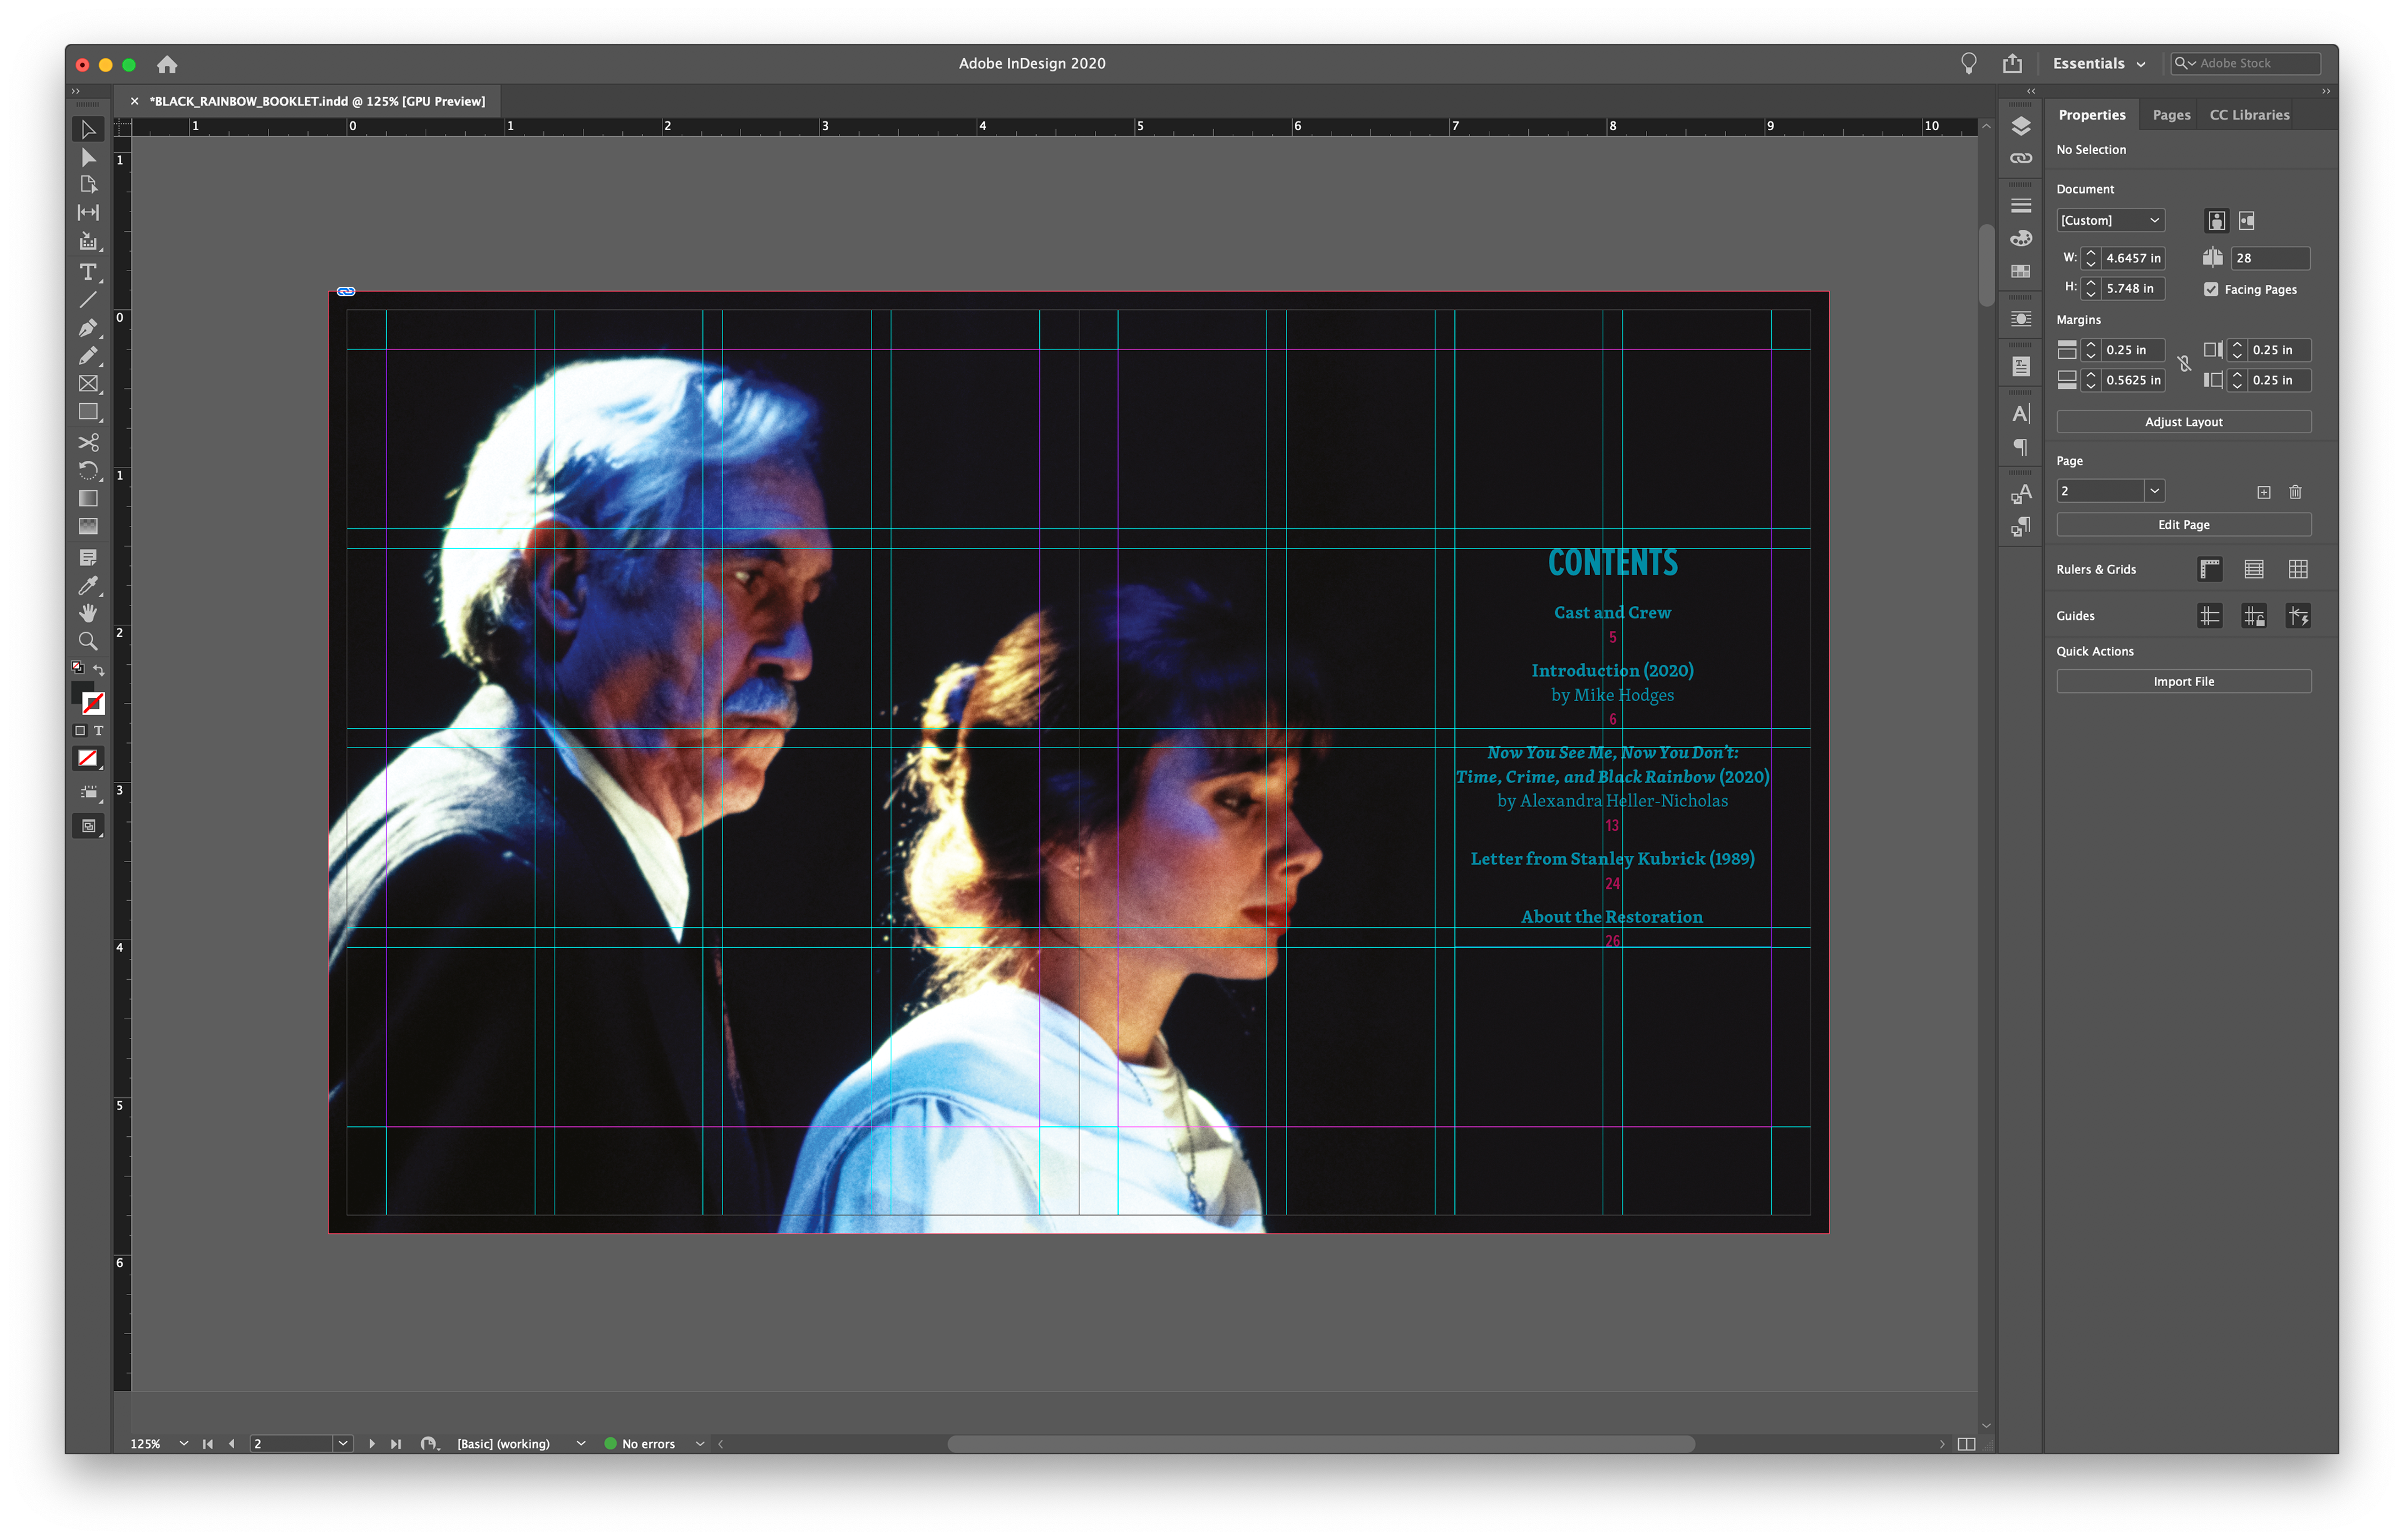Open the Layers panel icon
2404x1540 pixels.
(x=2020, y=127)
